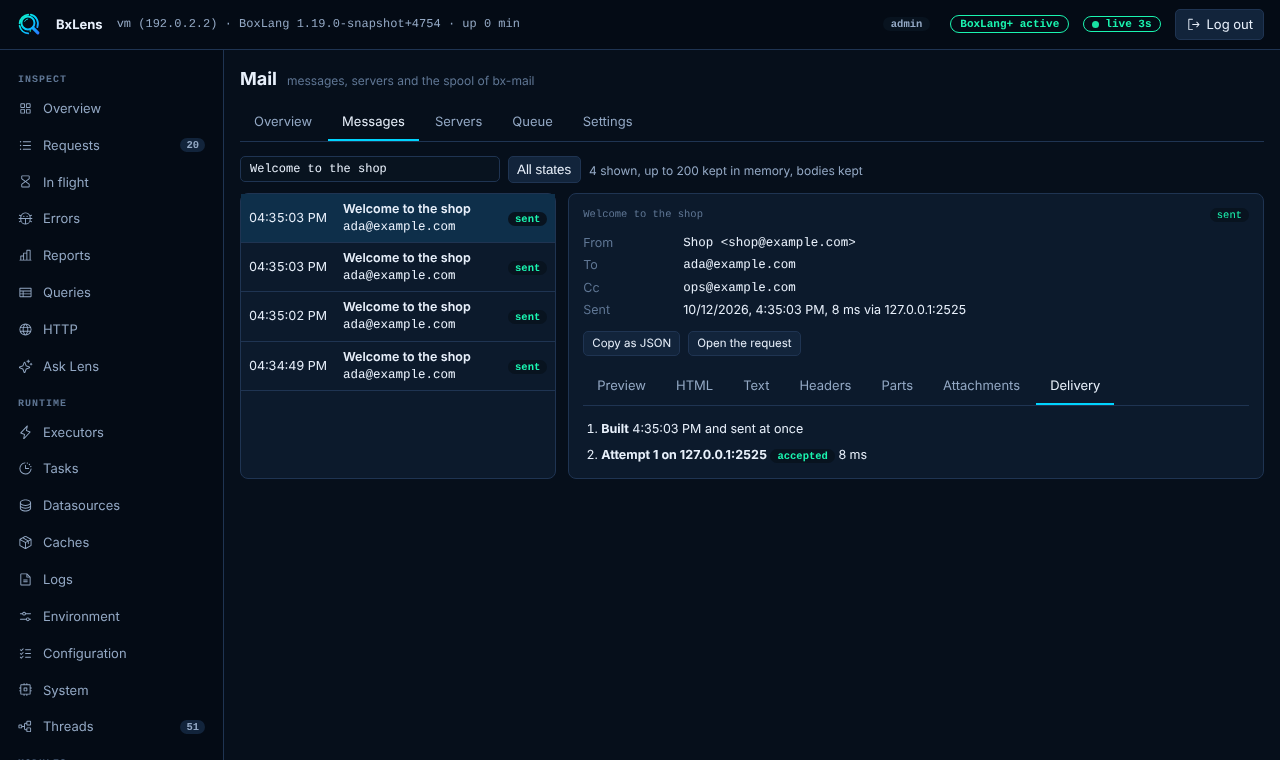The height and width of the screenshot is (760, 1280).
Task: Click the accepted status on Attempt 1
Action: coord(803,456)
